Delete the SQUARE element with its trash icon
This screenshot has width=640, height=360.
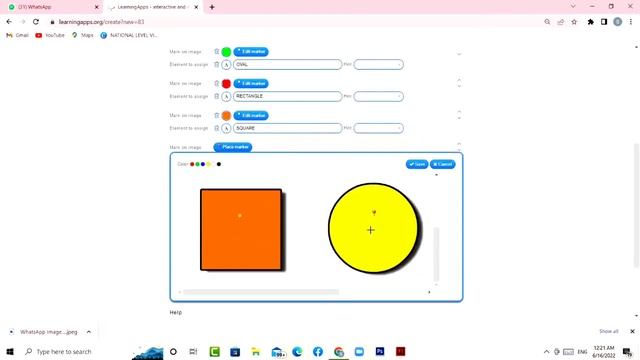click(x=217, y=128)
